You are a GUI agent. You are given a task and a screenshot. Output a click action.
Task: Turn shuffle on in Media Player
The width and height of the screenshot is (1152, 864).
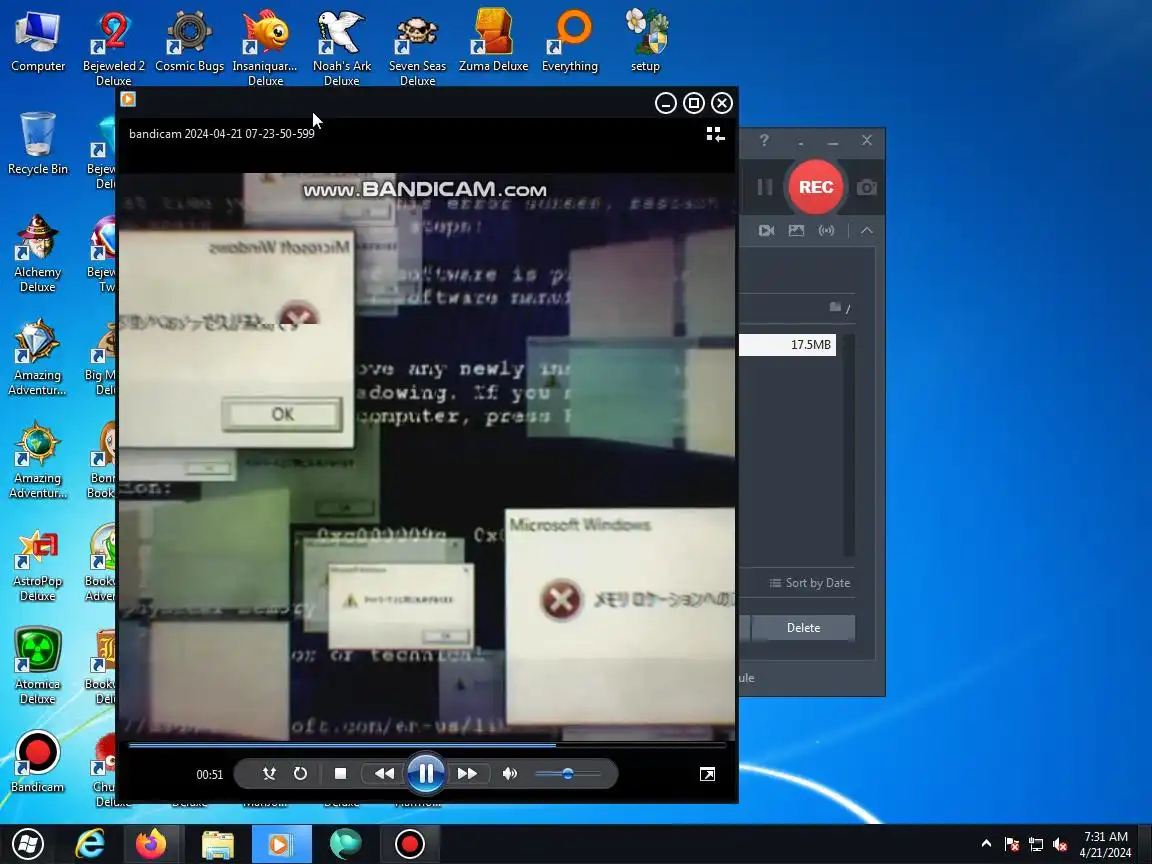coord(269,774)
